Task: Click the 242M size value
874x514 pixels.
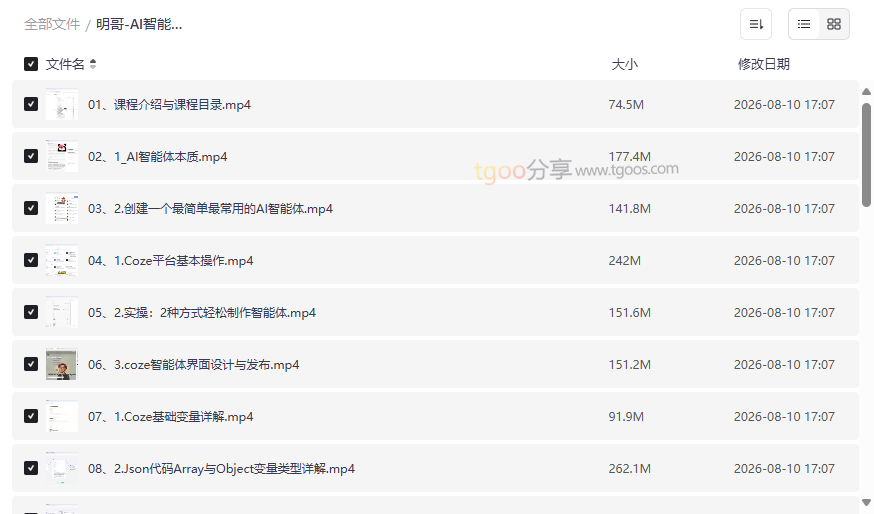Action: 624,260
